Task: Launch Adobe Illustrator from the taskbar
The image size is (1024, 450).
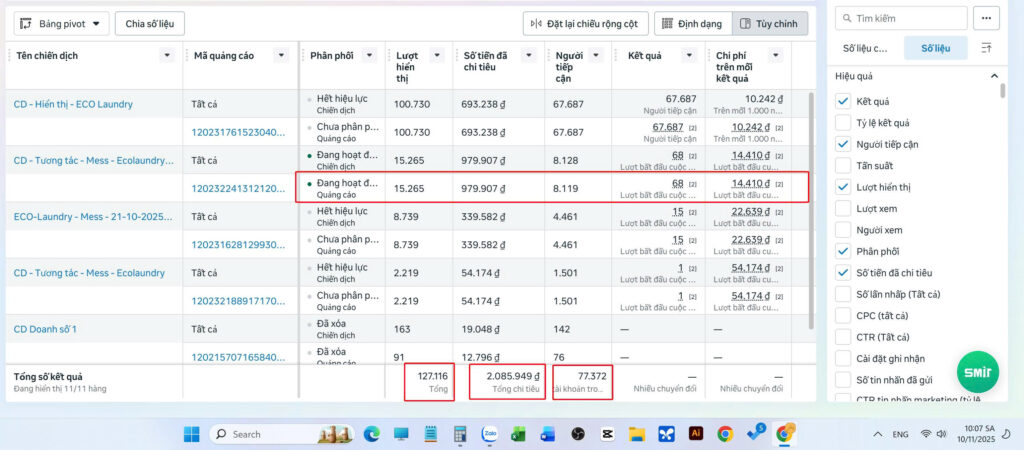Action: (x=696, y=434)
